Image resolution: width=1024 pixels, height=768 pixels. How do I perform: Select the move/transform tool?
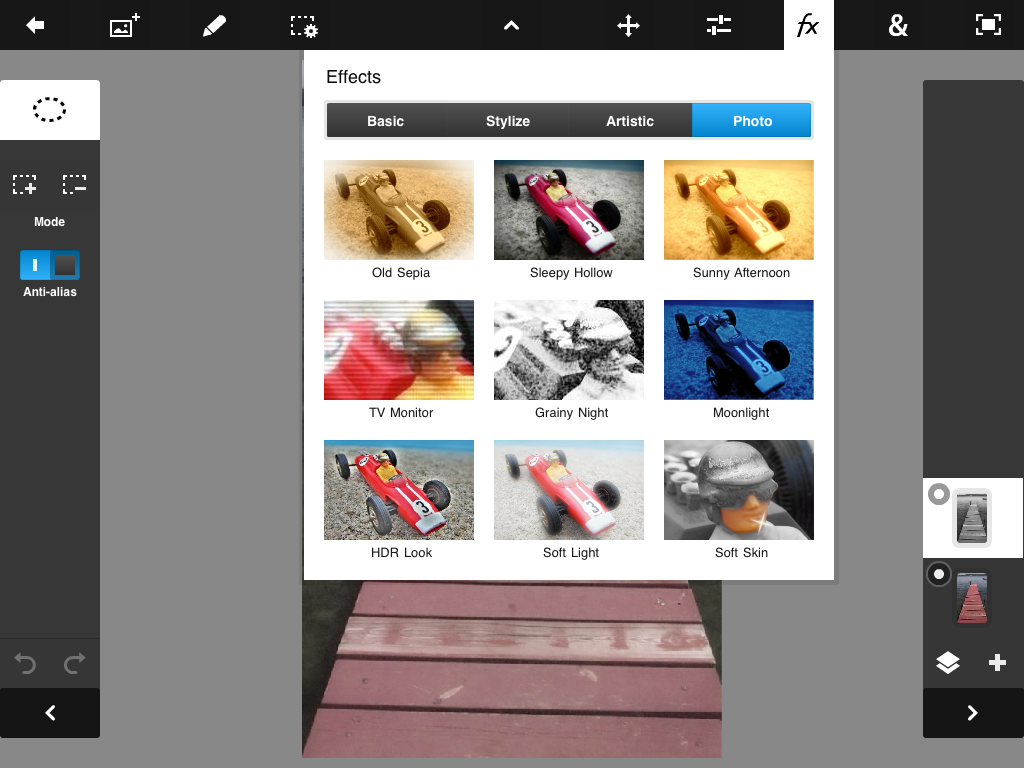628,26
